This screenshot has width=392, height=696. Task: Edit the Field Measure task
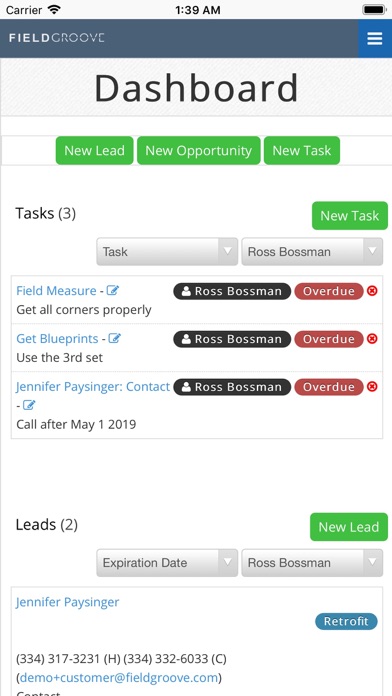click(113, 291)
